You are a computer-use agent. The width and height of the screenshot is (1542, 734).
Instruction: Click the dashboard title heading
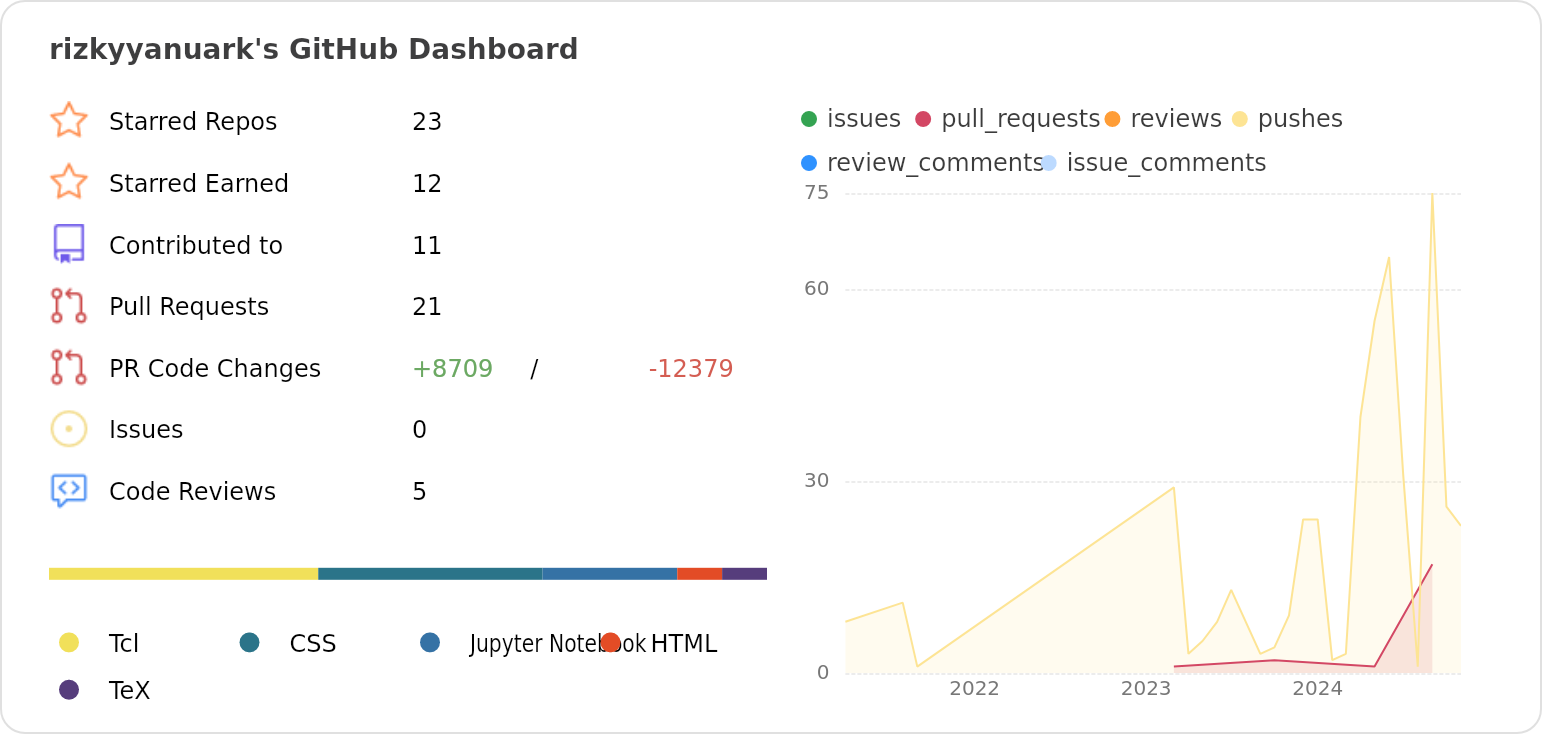click(314, 50)
